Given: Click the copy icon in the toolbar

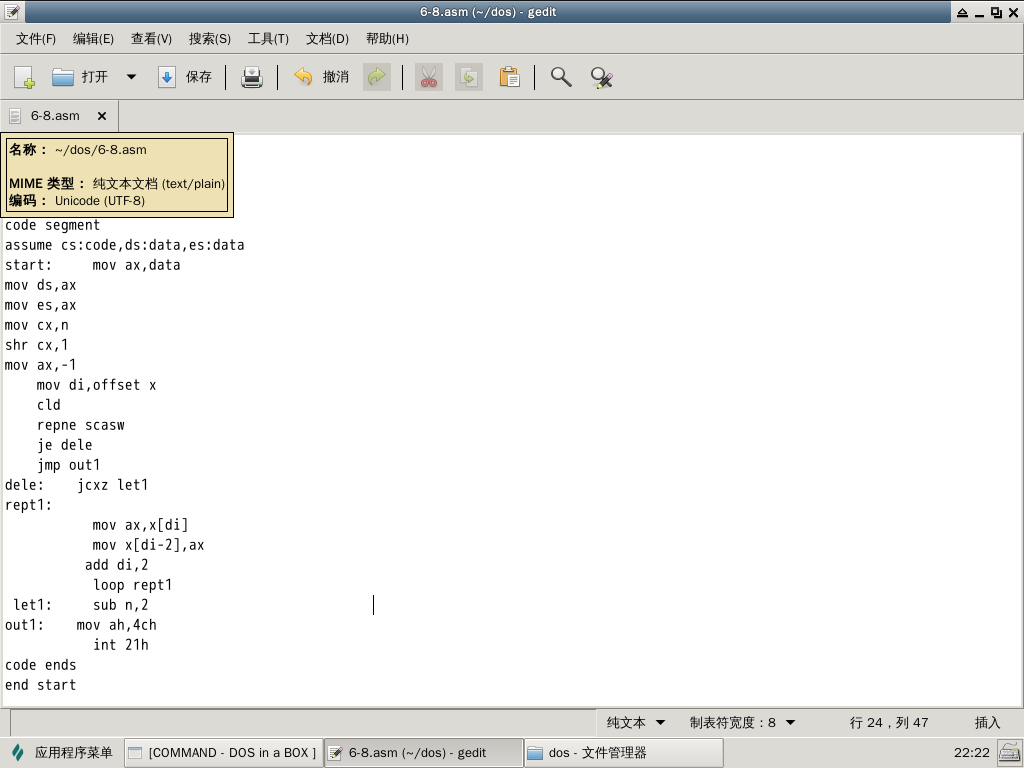Looking at the screenshot, I should click(469, 77).
